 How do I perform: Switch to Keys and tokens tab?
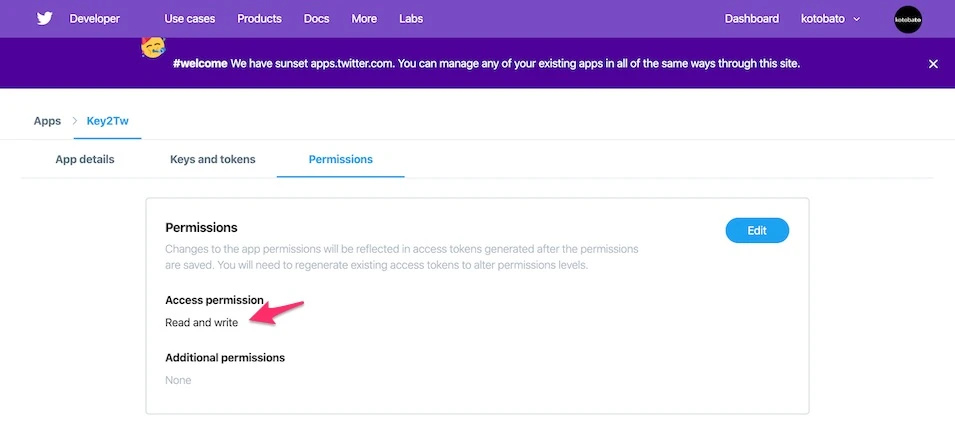click(213, 160)
